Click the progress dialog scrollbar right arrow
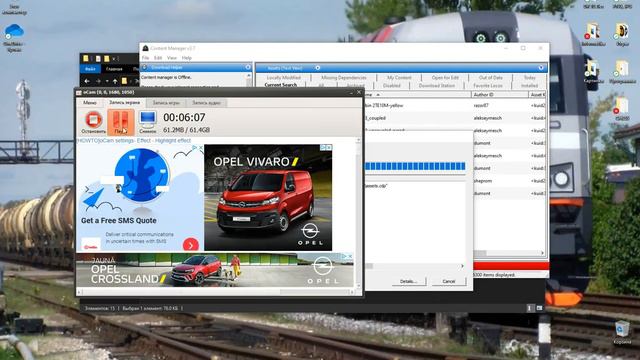Image resolution: width=640 pixels, height=360 pixels. coord(462,266)
